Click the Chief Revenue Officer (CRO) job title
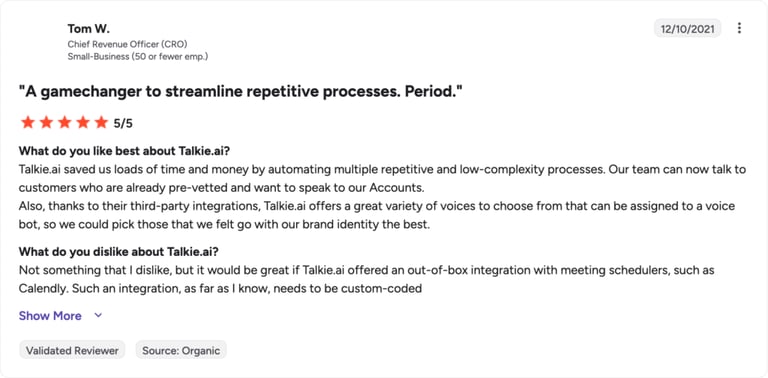768x378 pixels. pos(127,44)
